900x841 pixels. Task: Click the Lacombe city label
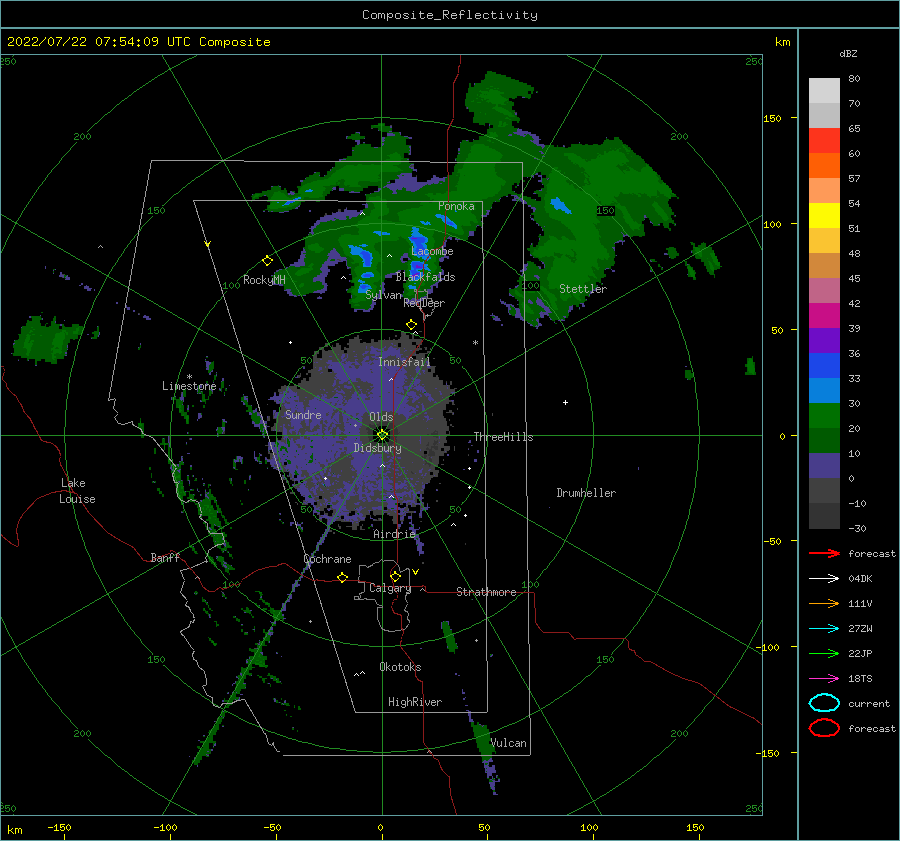(432, 251)
